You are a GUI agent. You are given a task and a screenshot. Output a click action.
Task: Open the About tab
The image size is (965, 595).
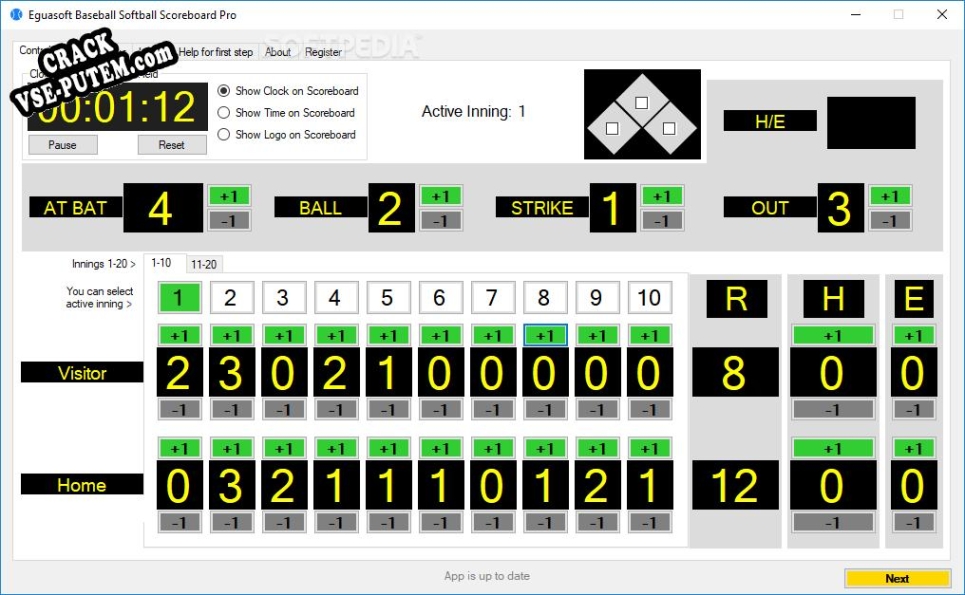[x=278, y=52]
